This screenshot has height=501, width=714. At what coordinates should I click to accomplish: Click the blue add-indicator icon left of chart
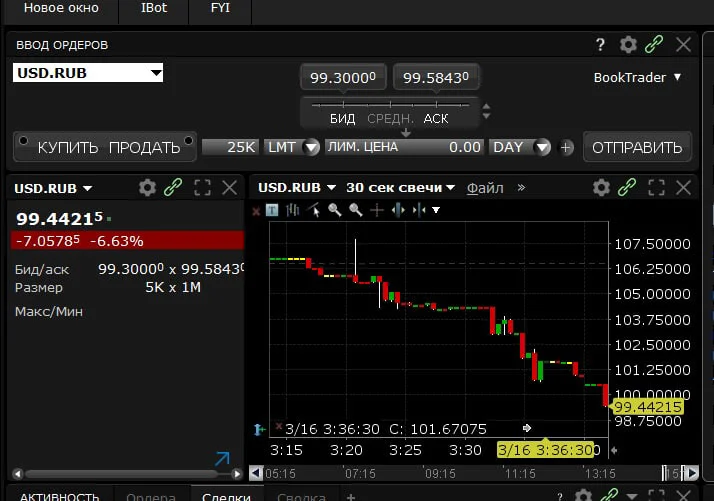pyautogui.click(x=259, y=429)
